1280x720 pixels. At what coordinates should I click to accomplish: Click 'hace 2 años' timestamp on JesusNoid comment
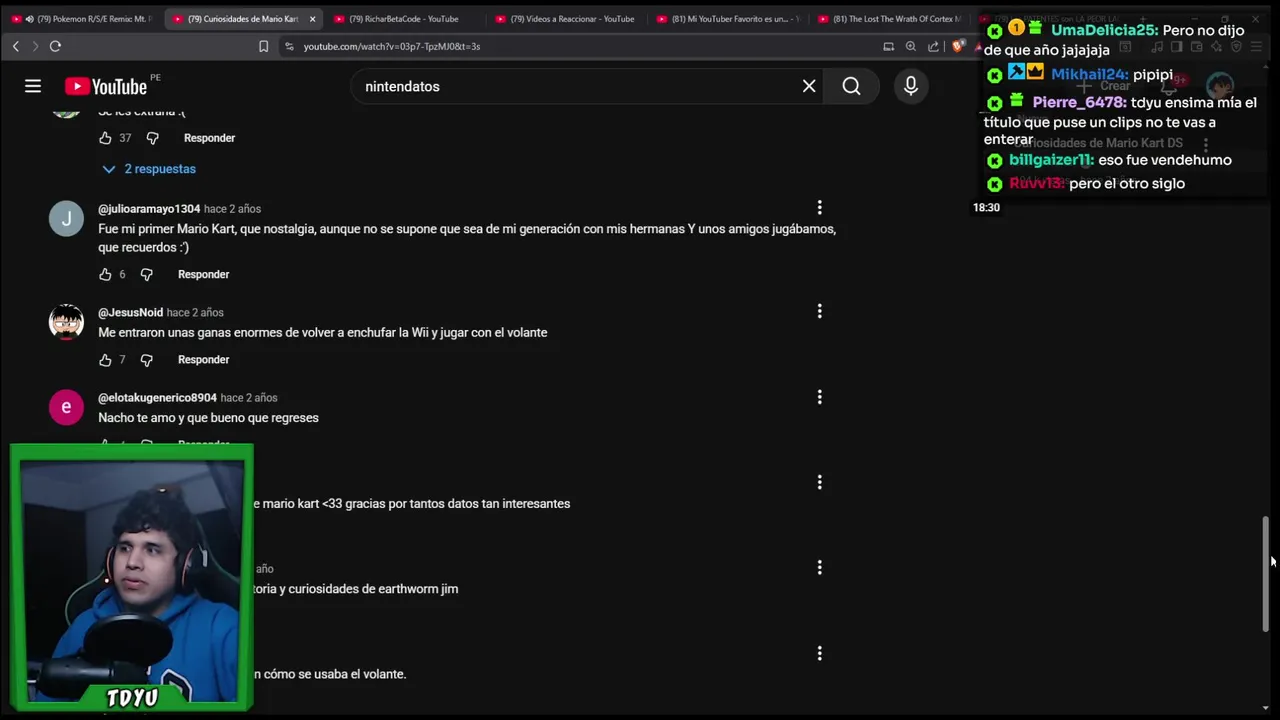(195, 313)
